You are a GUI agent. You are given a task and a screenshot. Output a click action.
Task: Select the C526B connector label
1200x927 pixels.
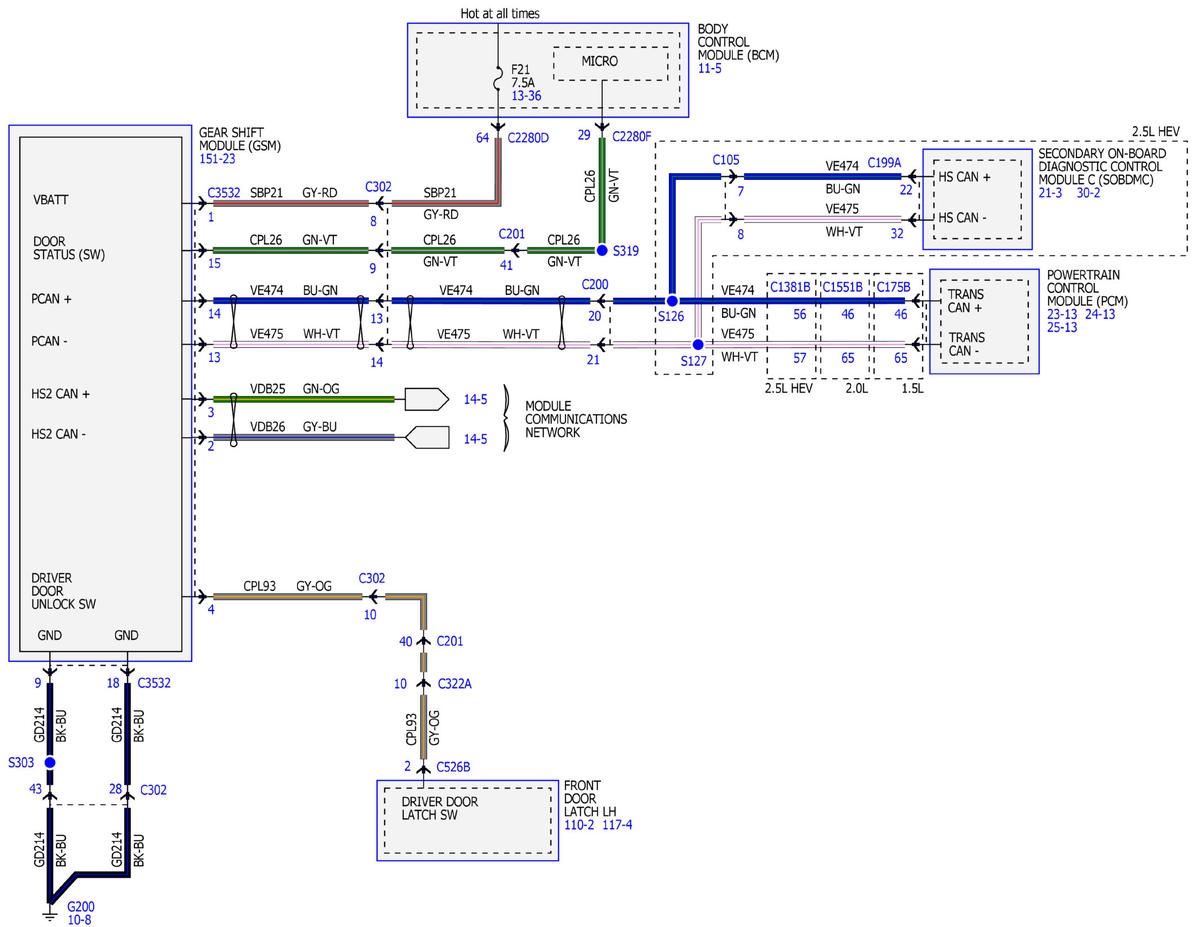(453, 767)
